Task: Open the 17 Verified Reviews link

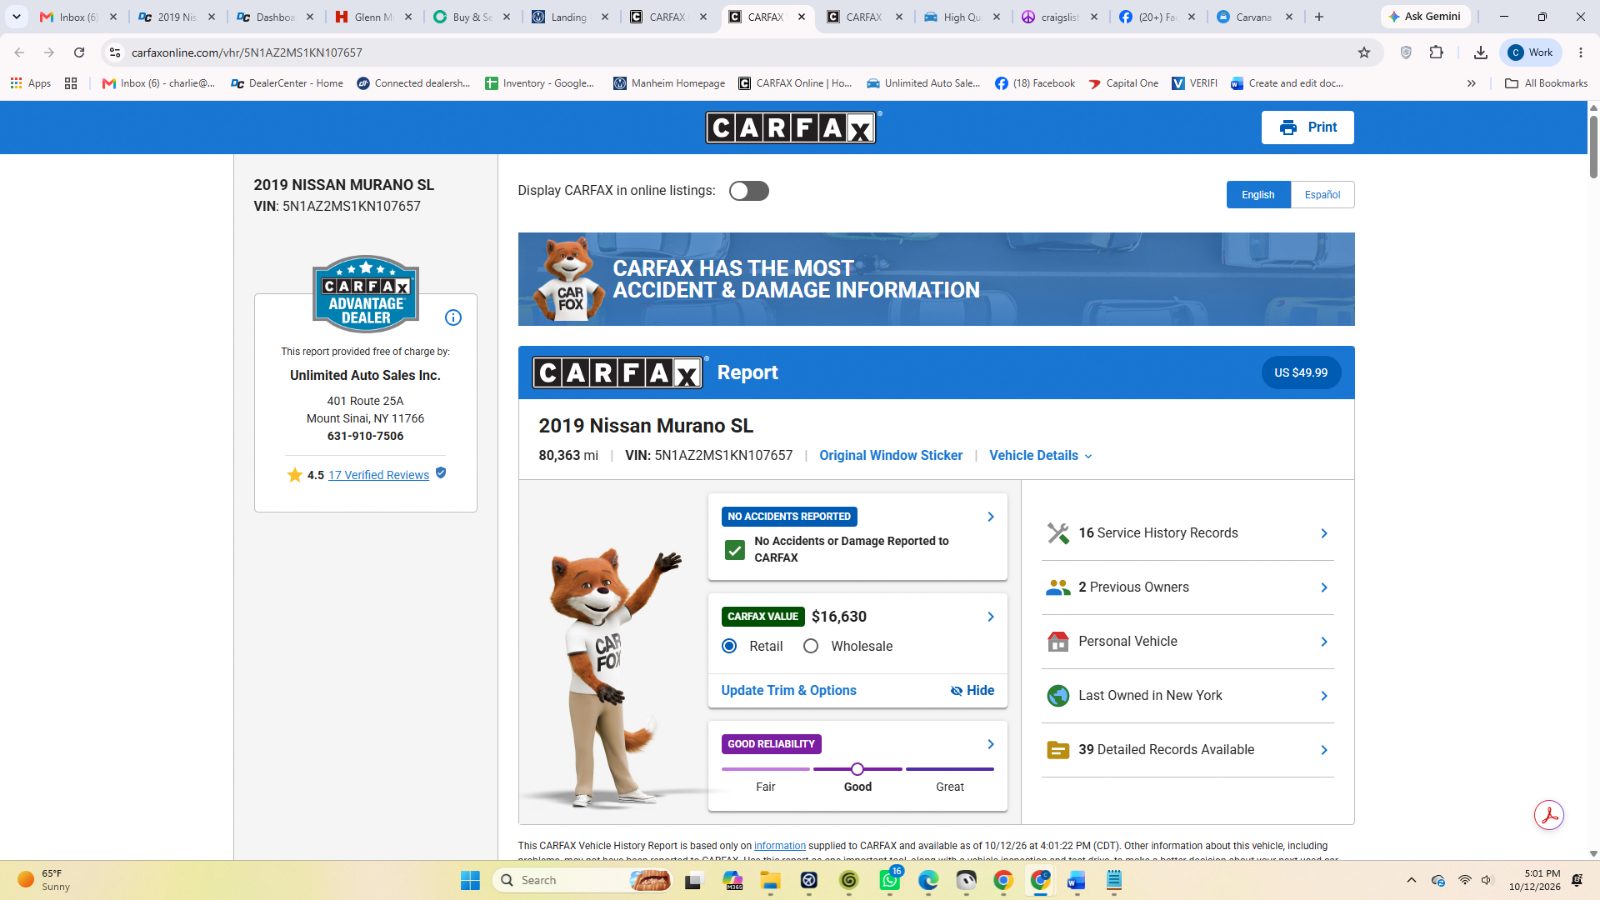Action: tap(379, 475)
